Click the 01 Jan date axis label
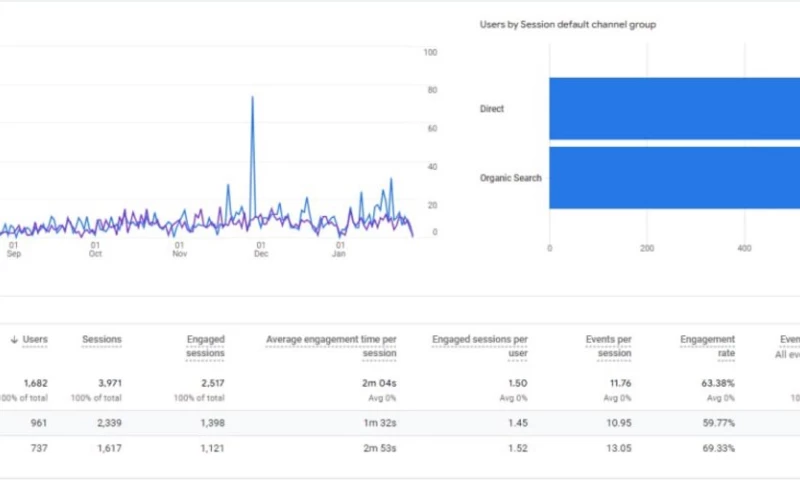The height and width of the screenshot is (480, 800). (x=340, y=249)
